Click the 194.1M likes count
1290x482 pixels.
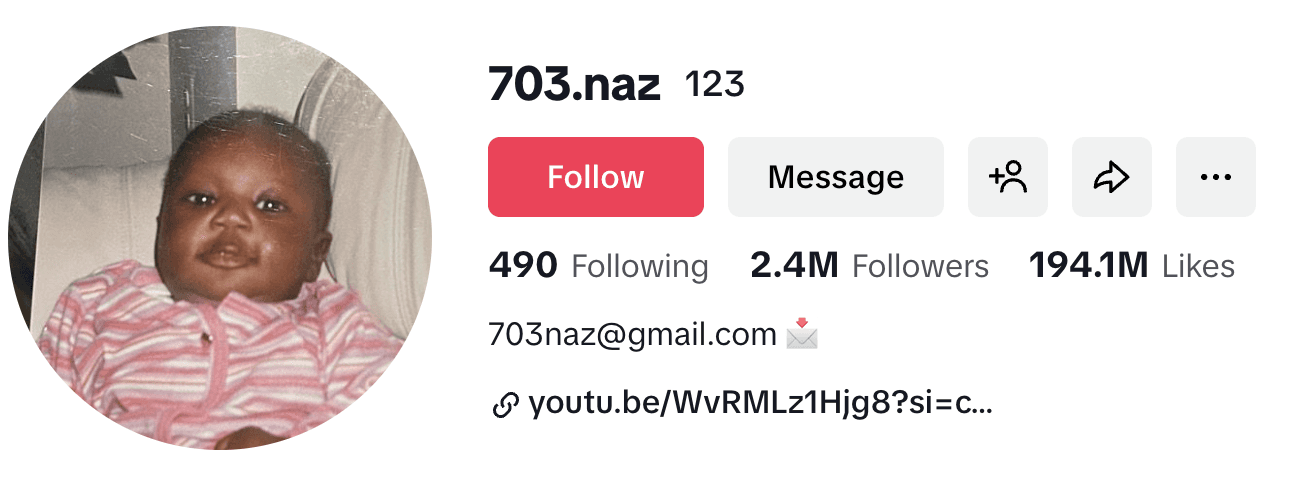1089,266
